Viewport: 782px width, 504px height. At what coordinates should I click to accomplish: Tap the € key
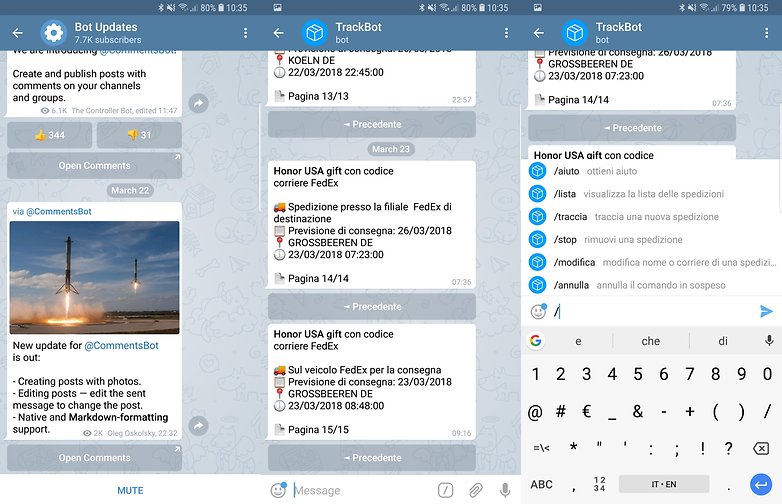click(x=587, y=412)
